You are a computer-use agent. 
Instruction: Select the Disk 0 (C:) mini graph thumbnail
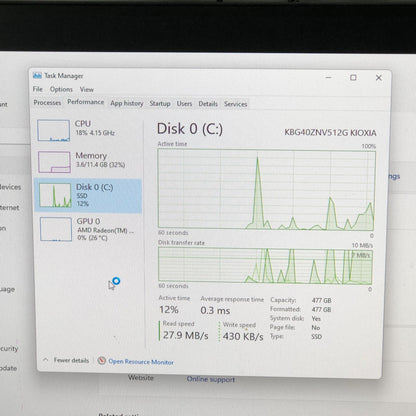click(55, 195)
